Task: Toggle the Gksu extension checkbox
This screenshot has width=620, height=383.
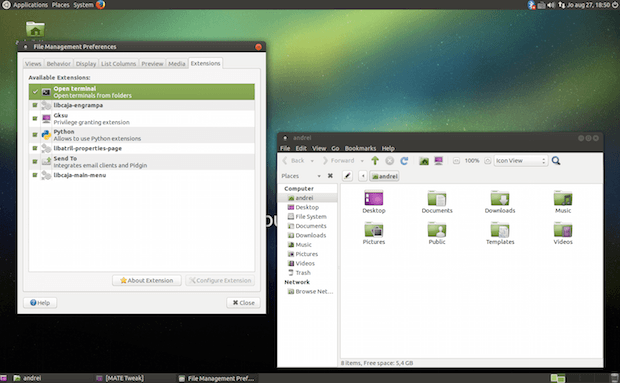Action: (x=35, y=119)
